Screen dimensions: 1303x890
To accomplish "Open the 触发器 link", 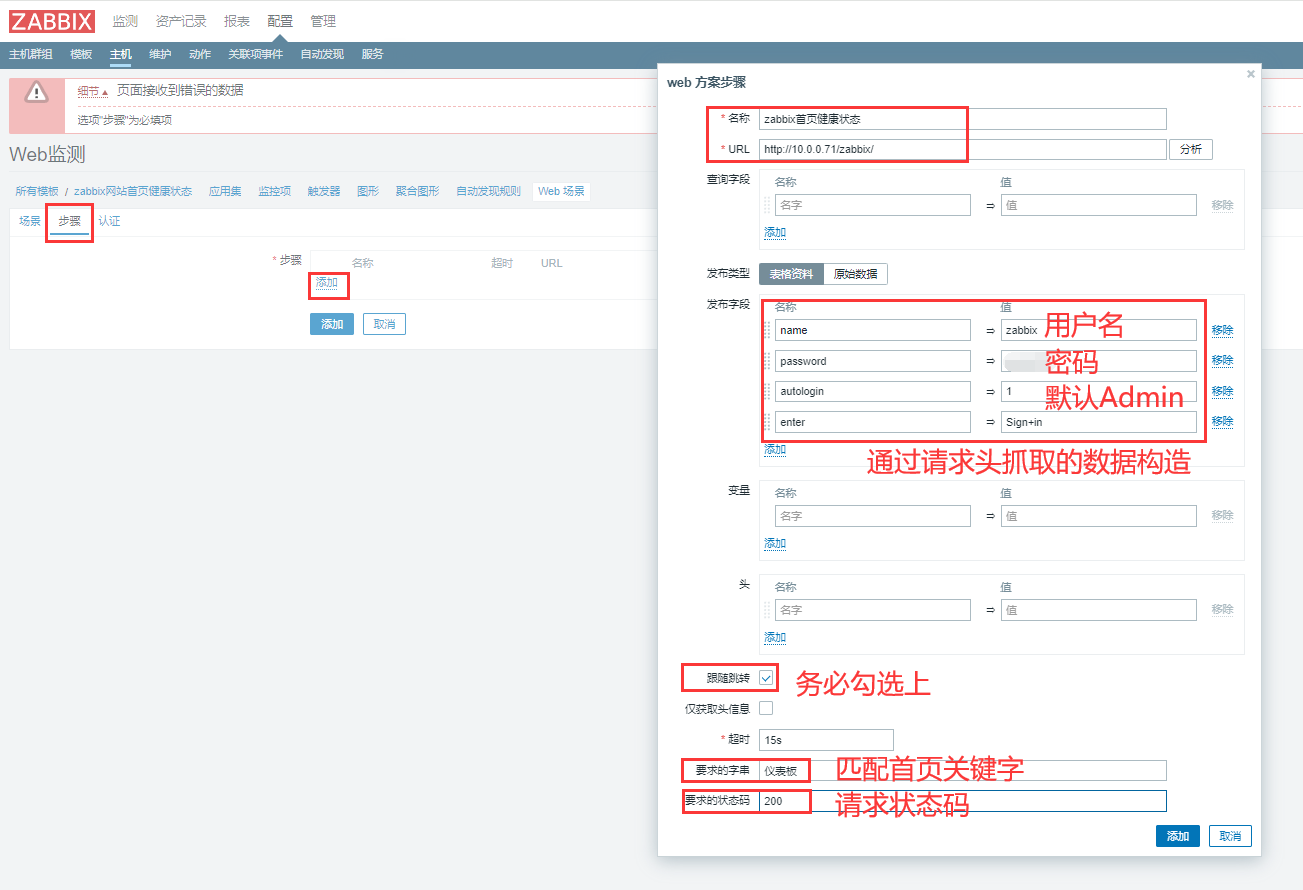I will (x=324, y=191).
